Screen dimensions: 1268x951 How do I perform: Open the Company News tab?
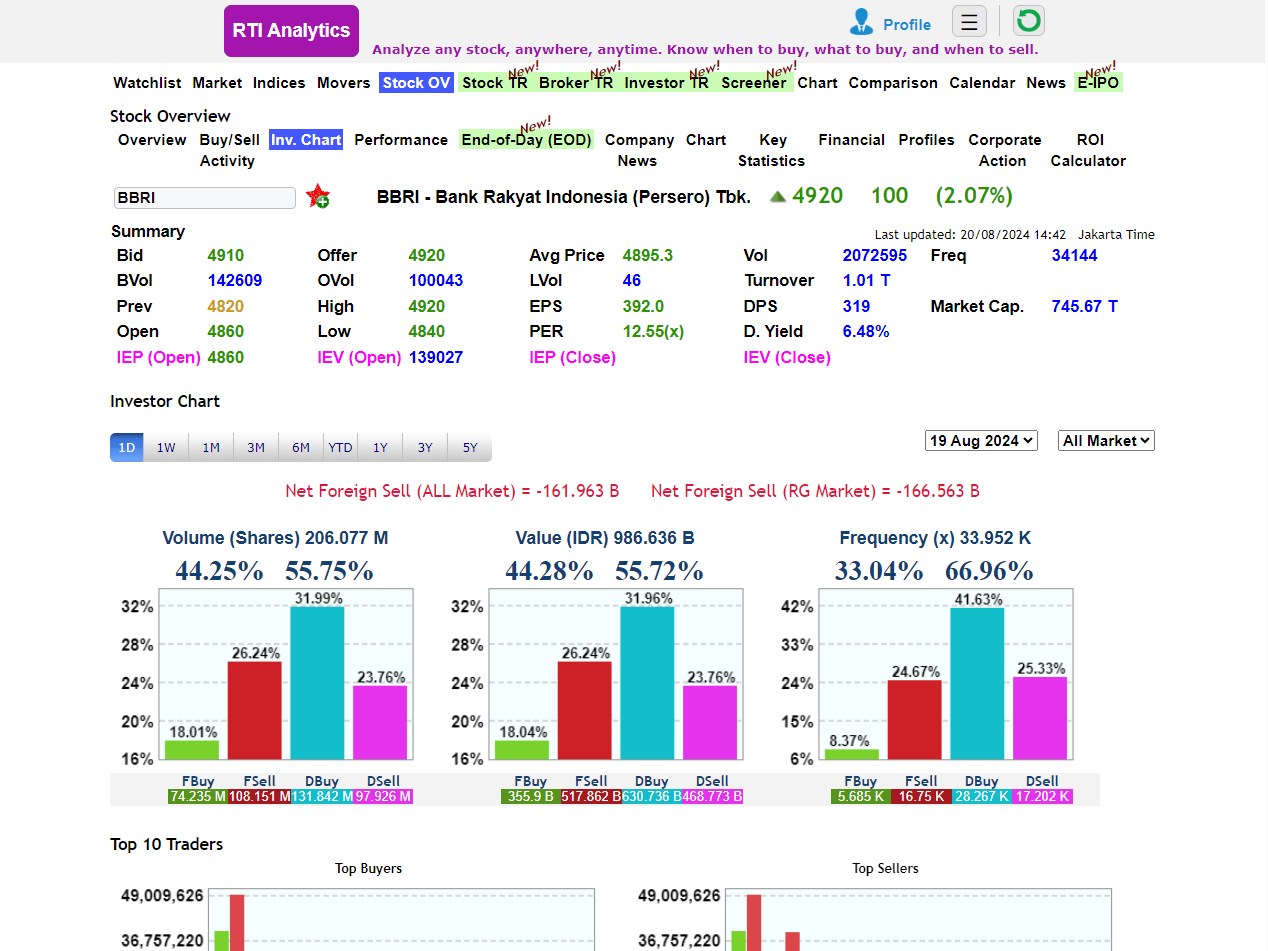click(x=638, y=150)
